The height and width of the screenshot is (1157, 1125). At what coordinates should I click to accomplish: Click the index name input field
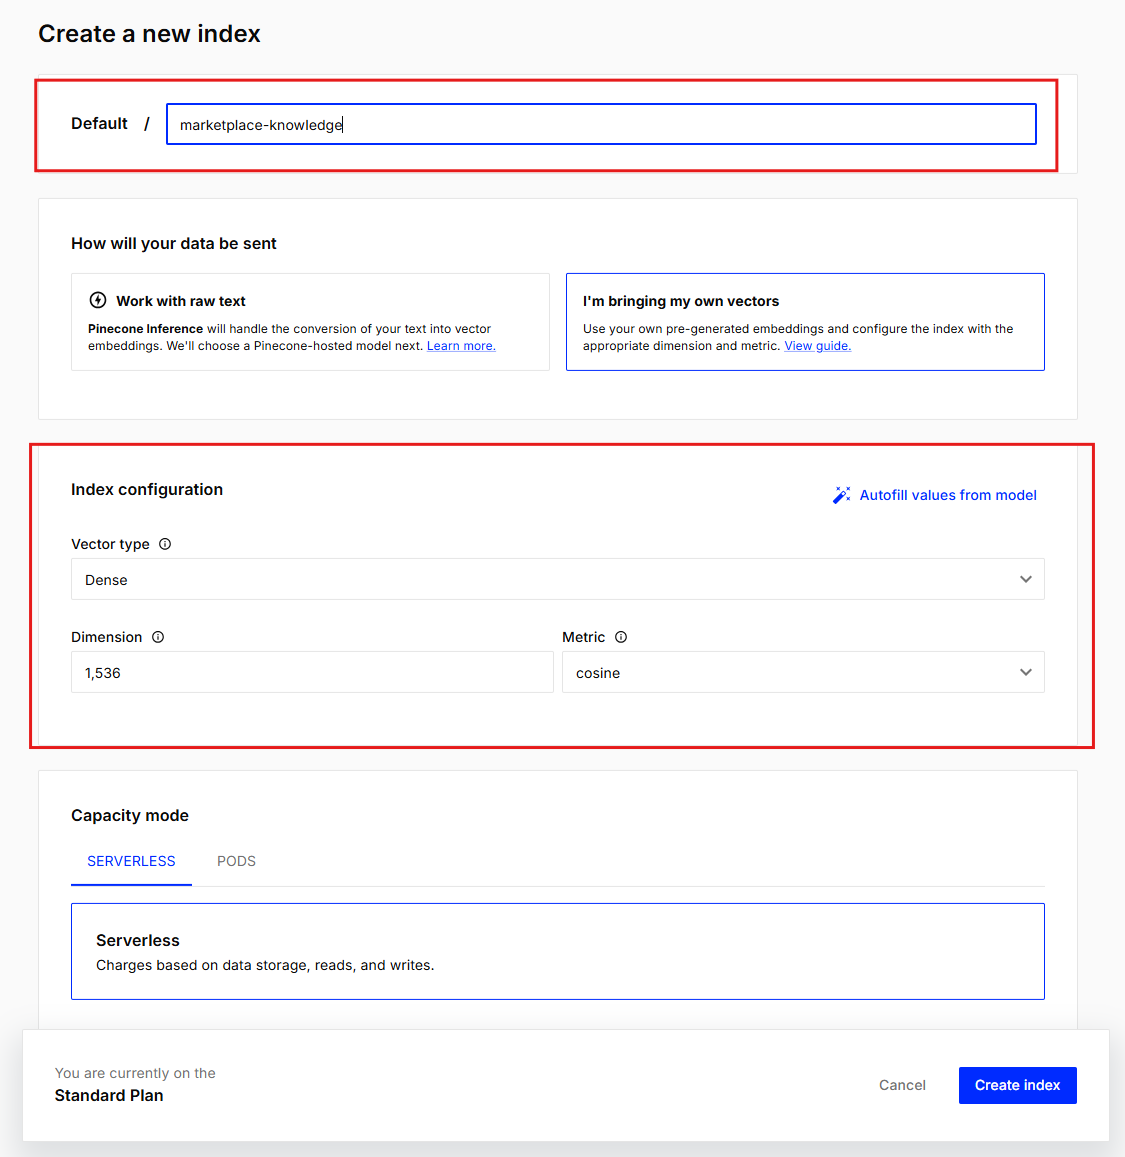coord(600,125)
